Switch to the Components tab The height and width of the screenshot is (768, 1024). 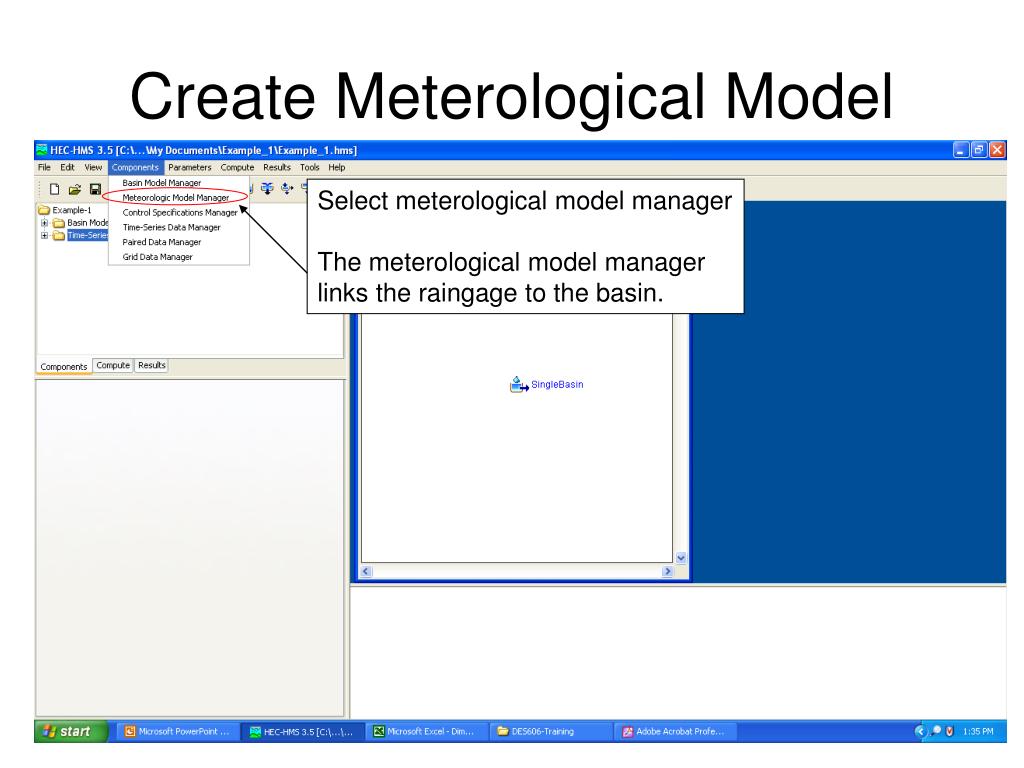coord(63,366)
